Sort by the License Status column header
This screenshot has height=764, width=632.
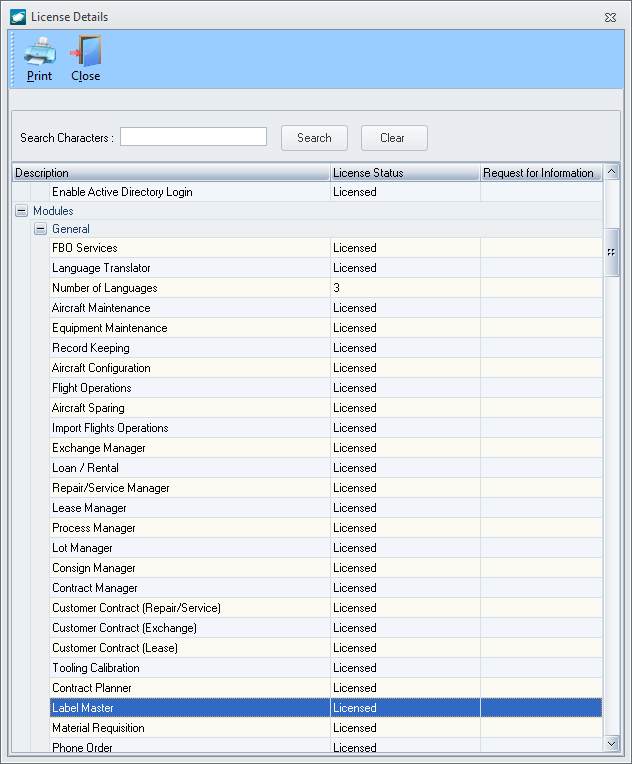point(405,172)
